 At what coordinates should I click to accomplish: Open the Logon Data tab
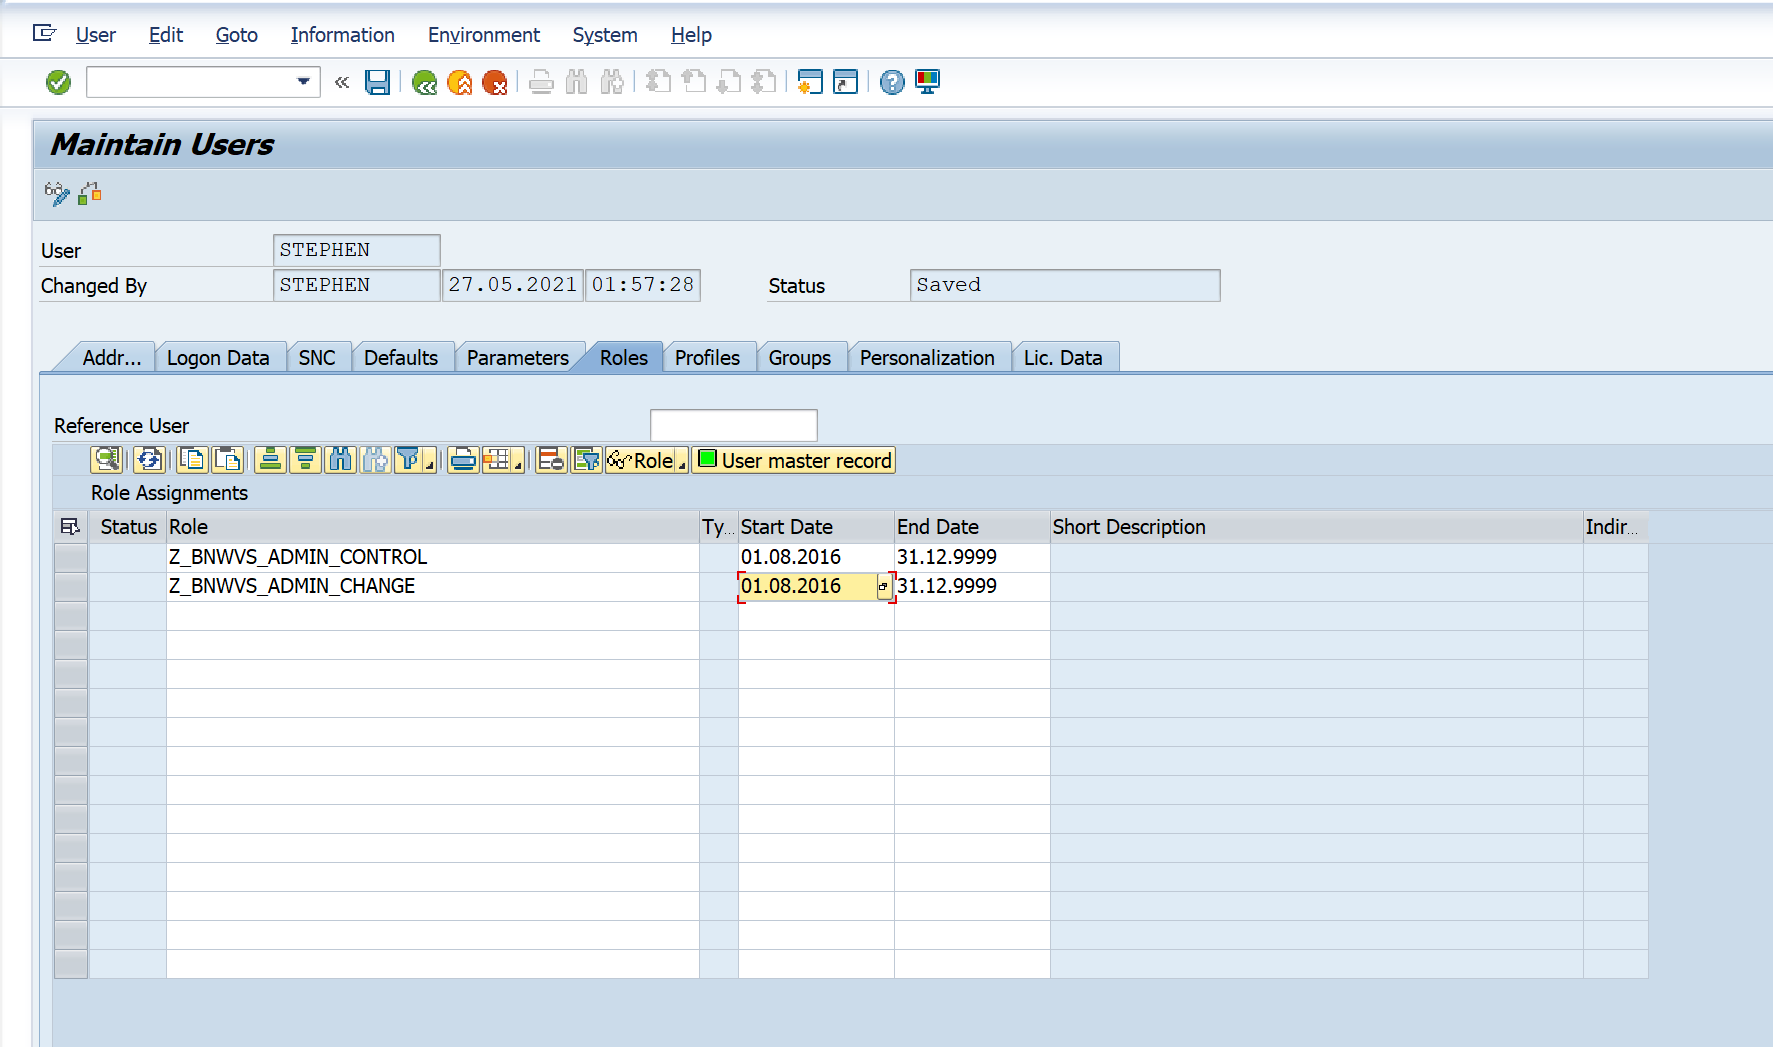[x=218, y=358]
